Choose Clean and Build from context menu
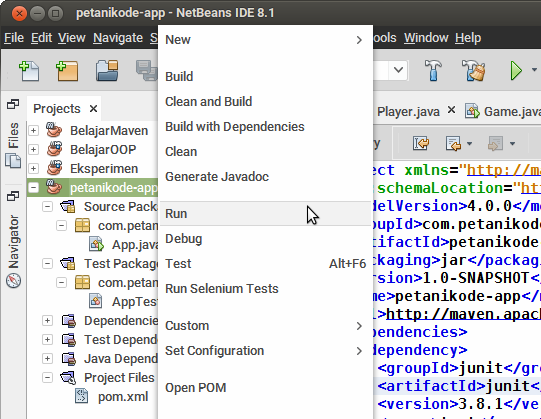 tap(265, 101)
